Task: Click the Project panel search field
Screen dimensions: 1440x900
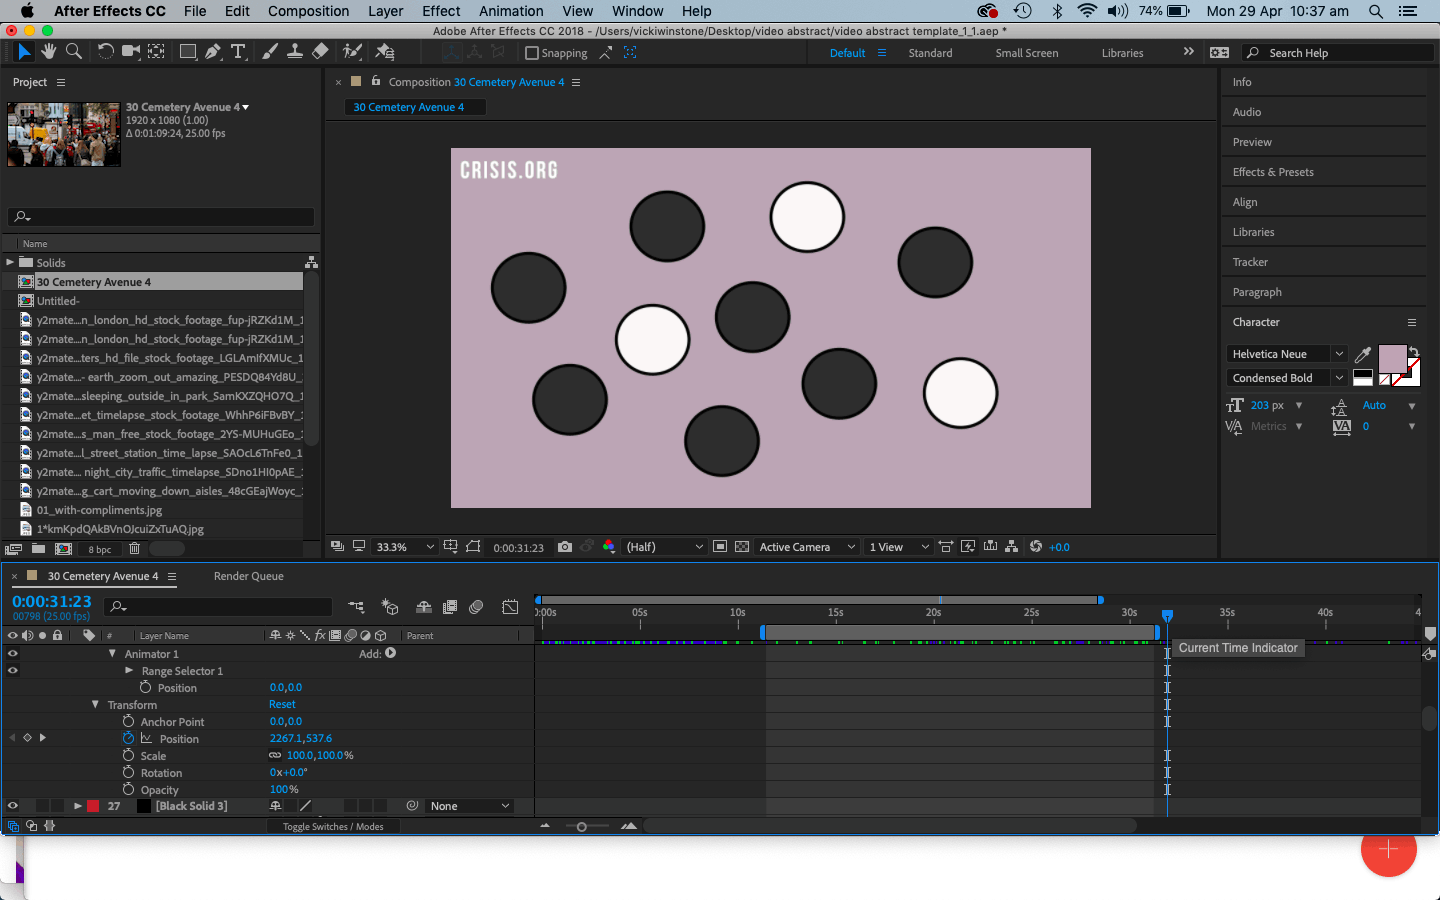Action: click(x=161, y=216)
